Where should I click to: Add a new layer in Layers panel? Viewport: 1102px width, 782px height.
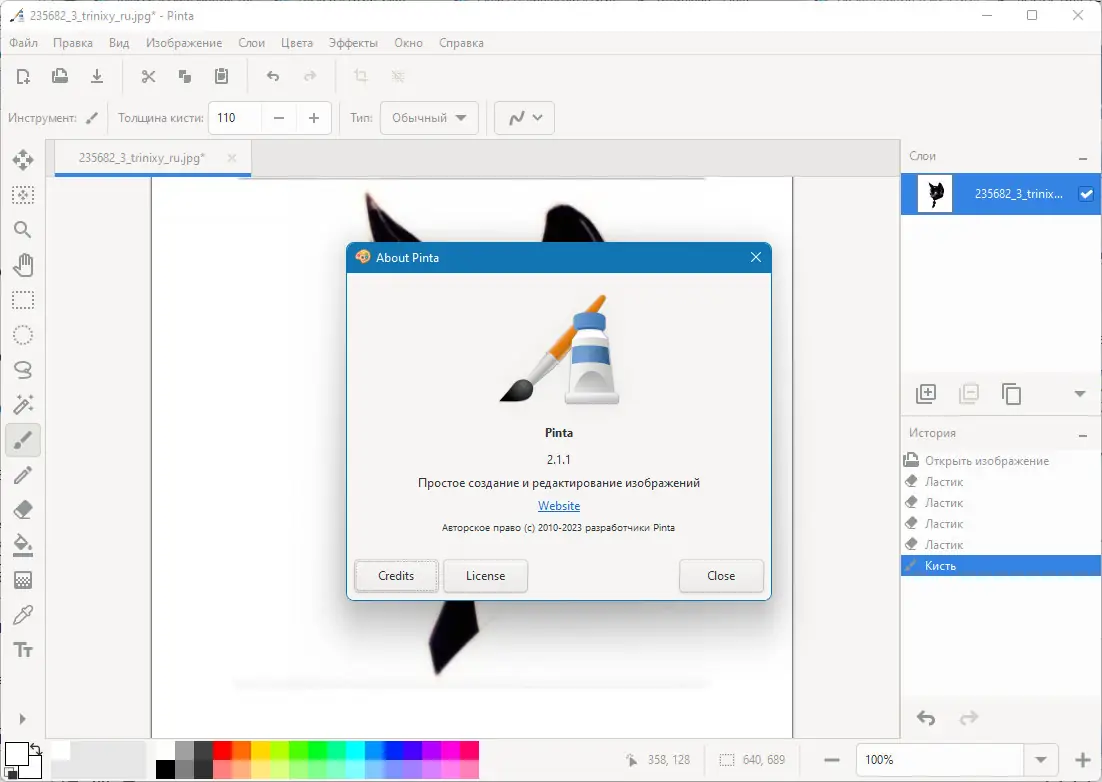[926, 393]
